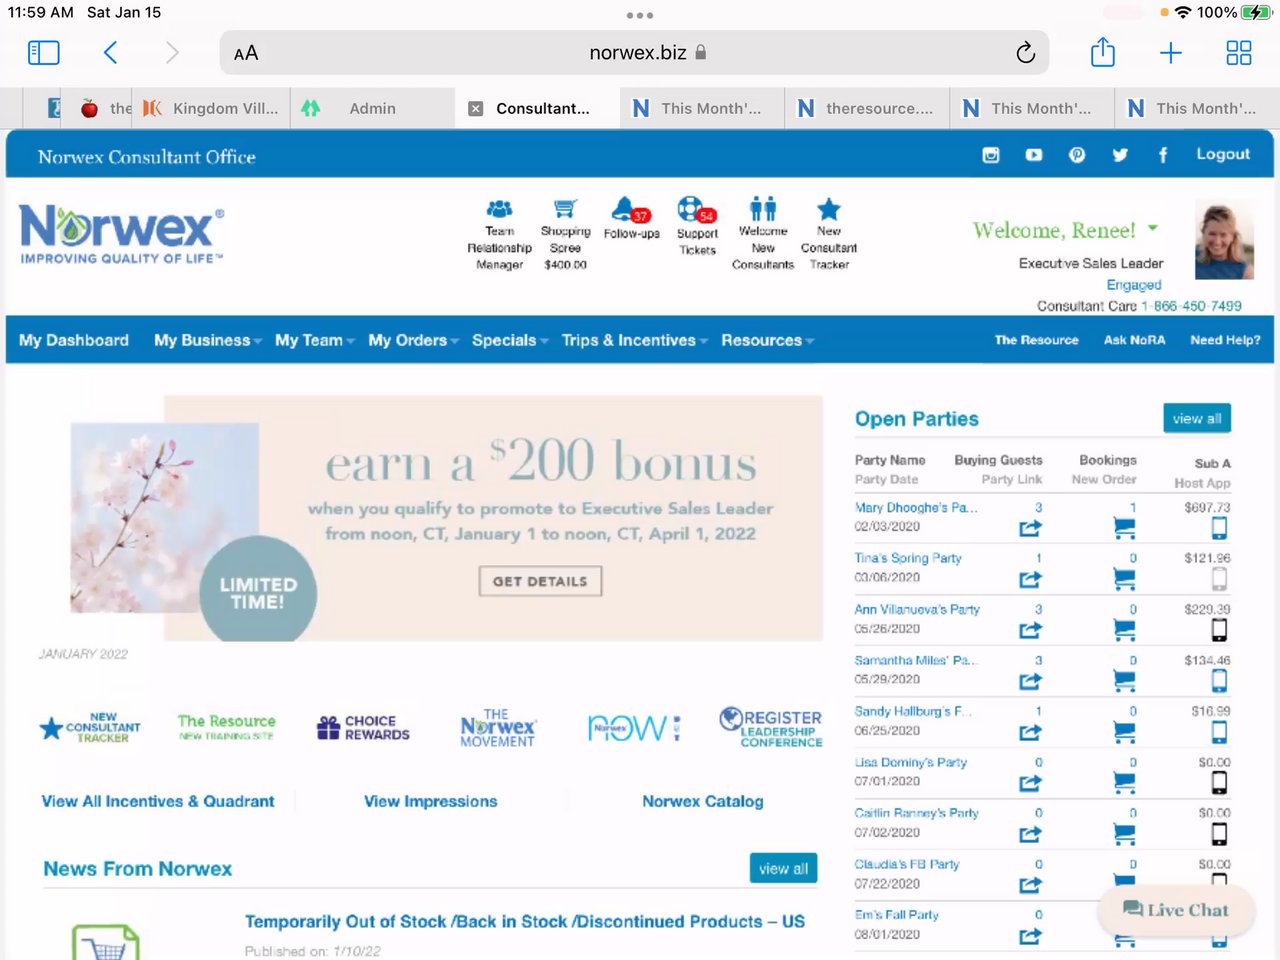Expand the Trips & Incentives menu
The height and width of the screenshot is (960, 1280).
point(634,340)
